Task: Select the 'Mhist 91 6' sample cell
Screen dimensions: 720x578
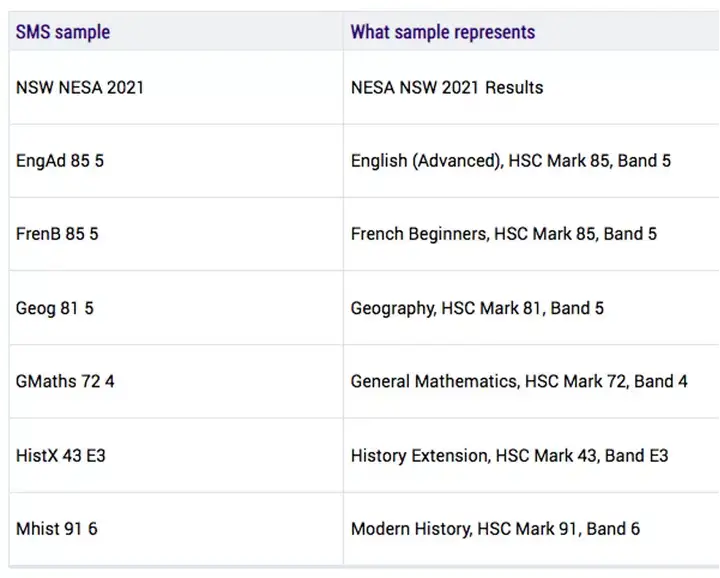Action: [x=57, y=529]
